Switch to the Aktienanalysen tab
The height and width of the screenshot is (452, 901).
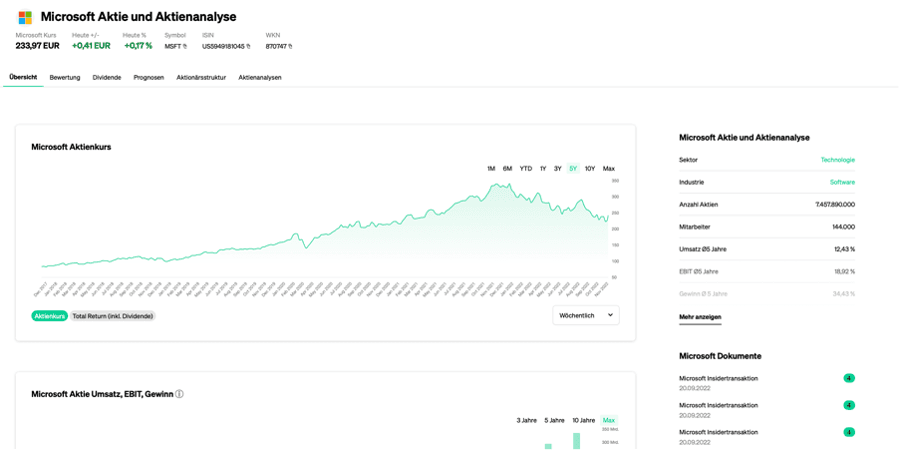click(x=260, y=77)
